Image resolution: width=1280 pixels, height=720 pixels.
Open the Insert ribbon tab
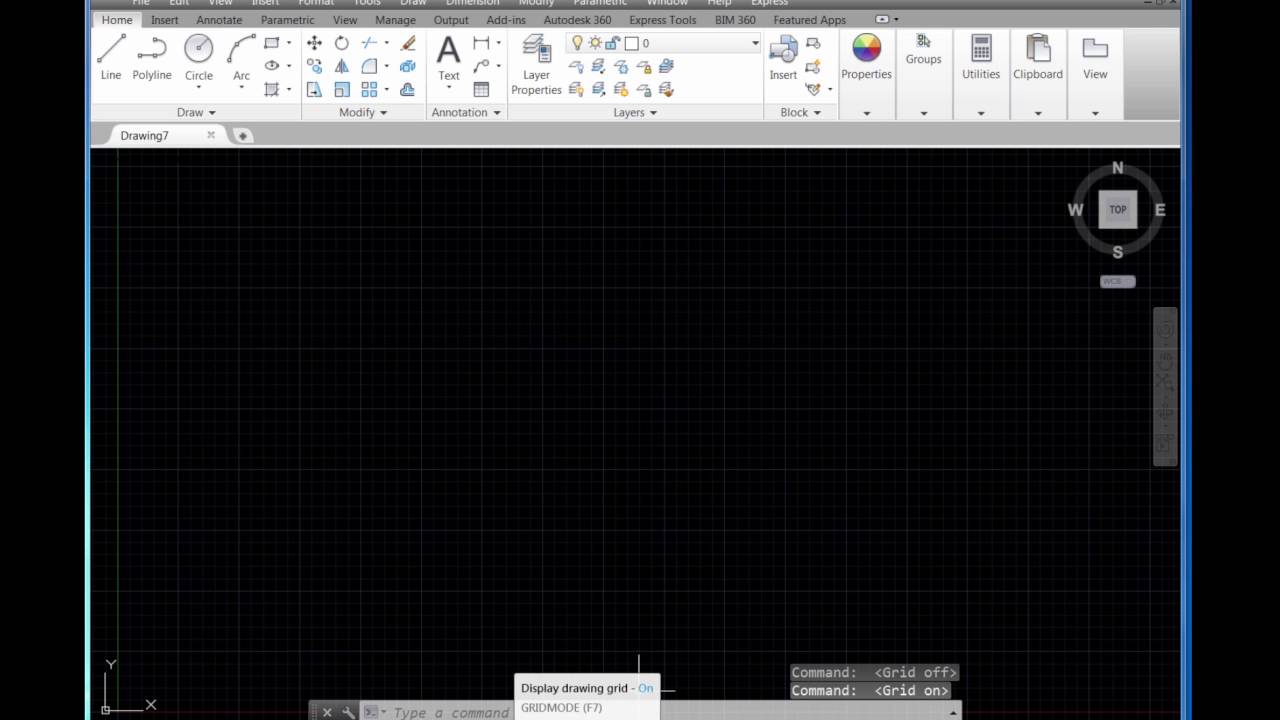tap(165, 20)
